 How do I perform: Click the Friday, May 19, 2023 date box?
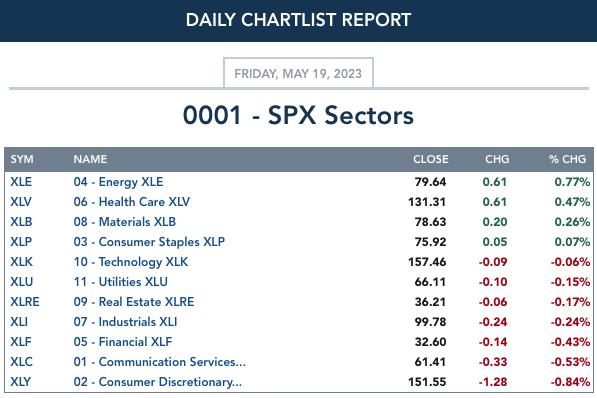pos(298,73)
